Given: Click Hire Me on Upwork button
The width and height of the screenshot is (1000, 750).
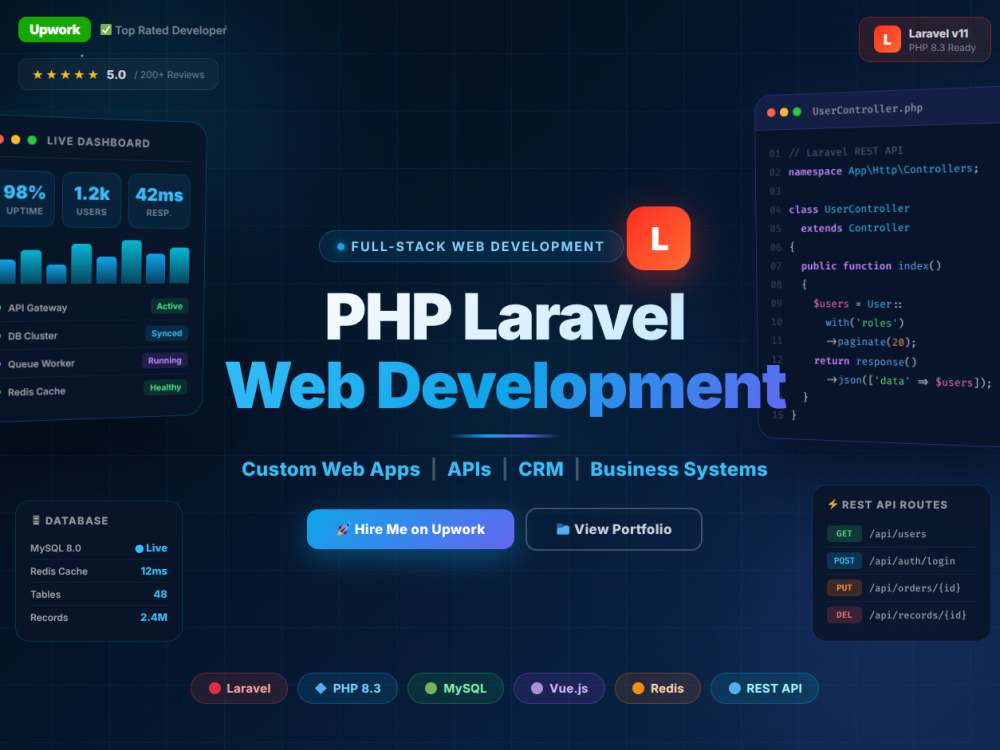Looking at the screenshot, I should coord(410,529).
